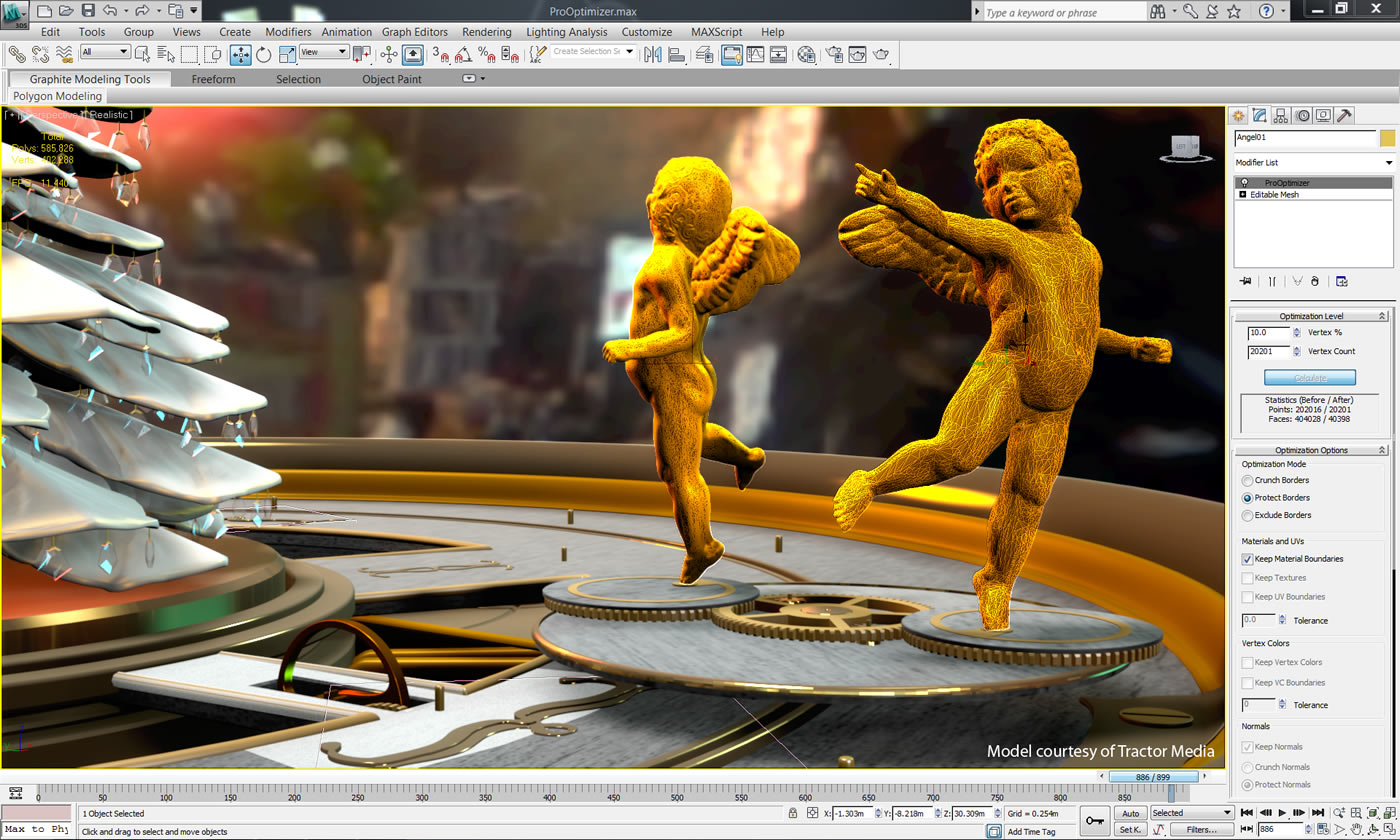Select the Exclude Borders option
This screenshot has width=1400, height=840.
point(1247,515)
